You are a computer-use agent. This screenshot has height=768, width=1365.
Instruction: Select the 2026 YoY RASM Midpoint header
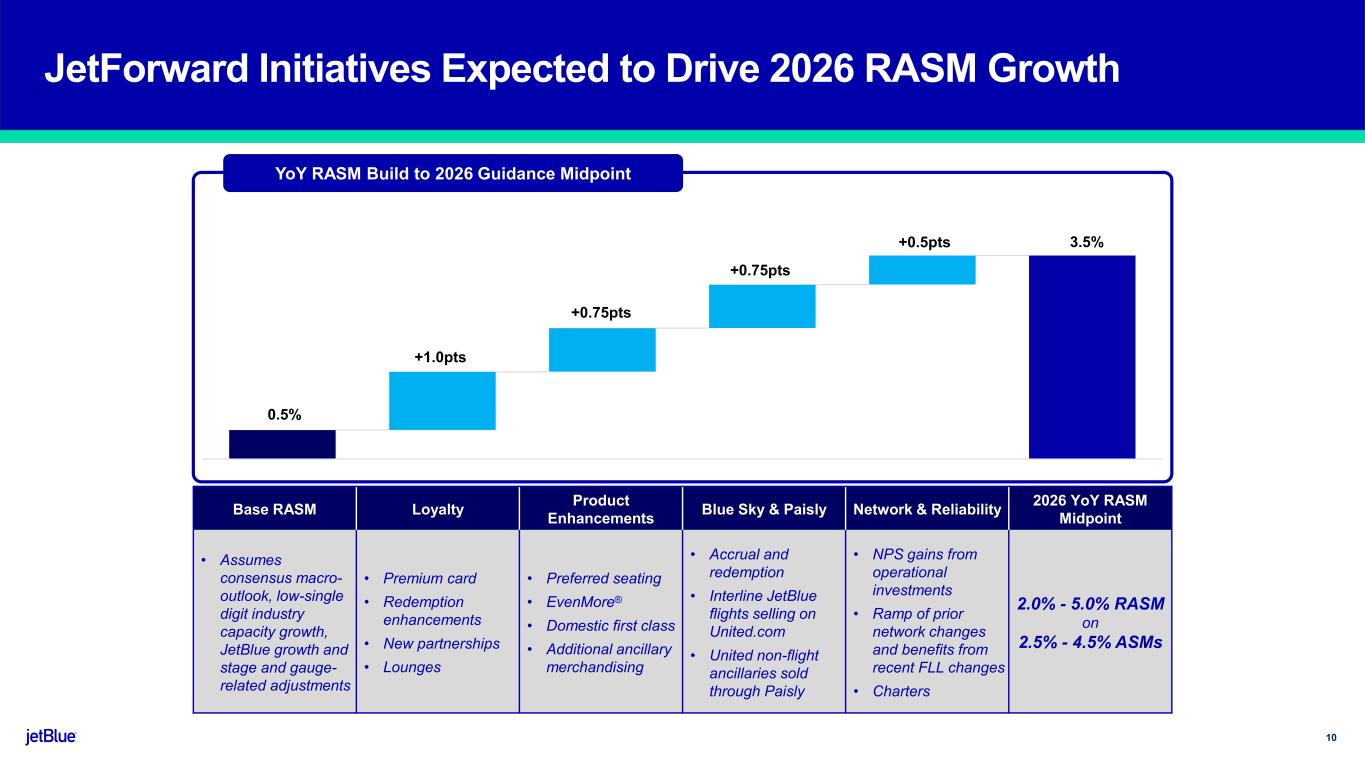[1090, 509]
